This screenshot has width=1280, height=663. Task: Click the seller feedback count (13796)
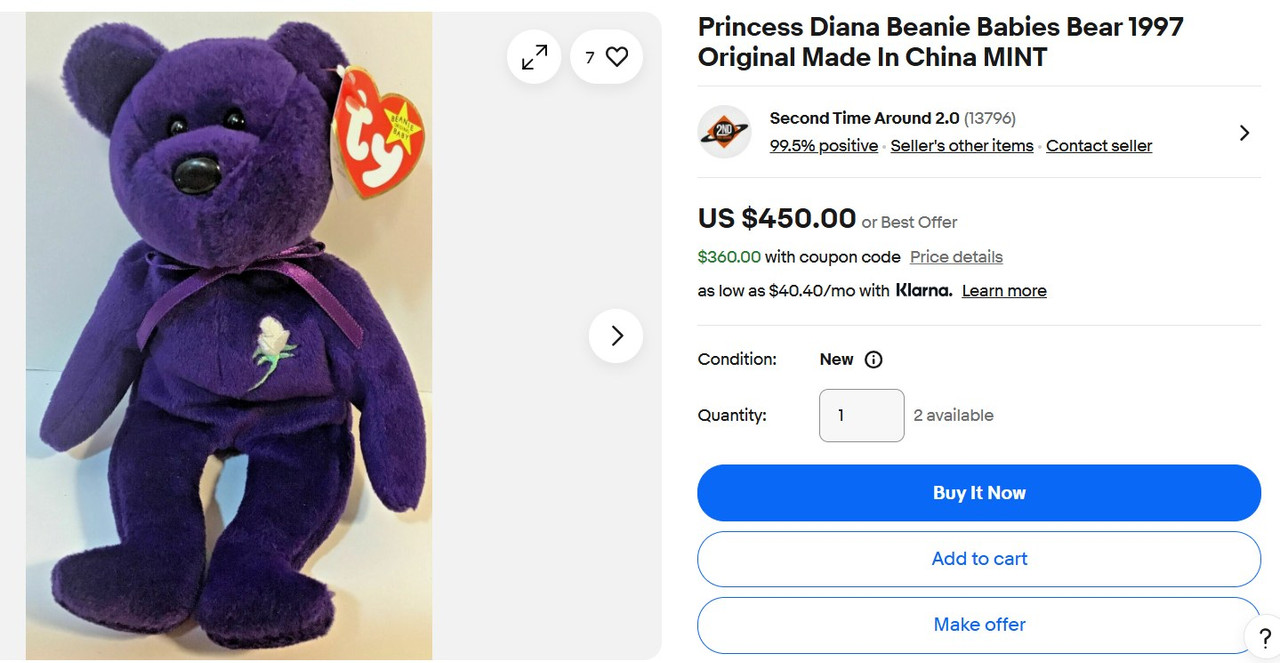point(990,118)
